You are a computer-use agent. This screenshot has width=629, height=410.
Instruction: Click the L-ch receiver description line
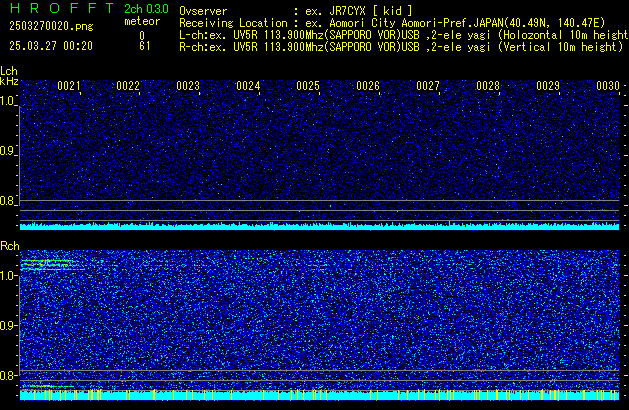point(404,35)
